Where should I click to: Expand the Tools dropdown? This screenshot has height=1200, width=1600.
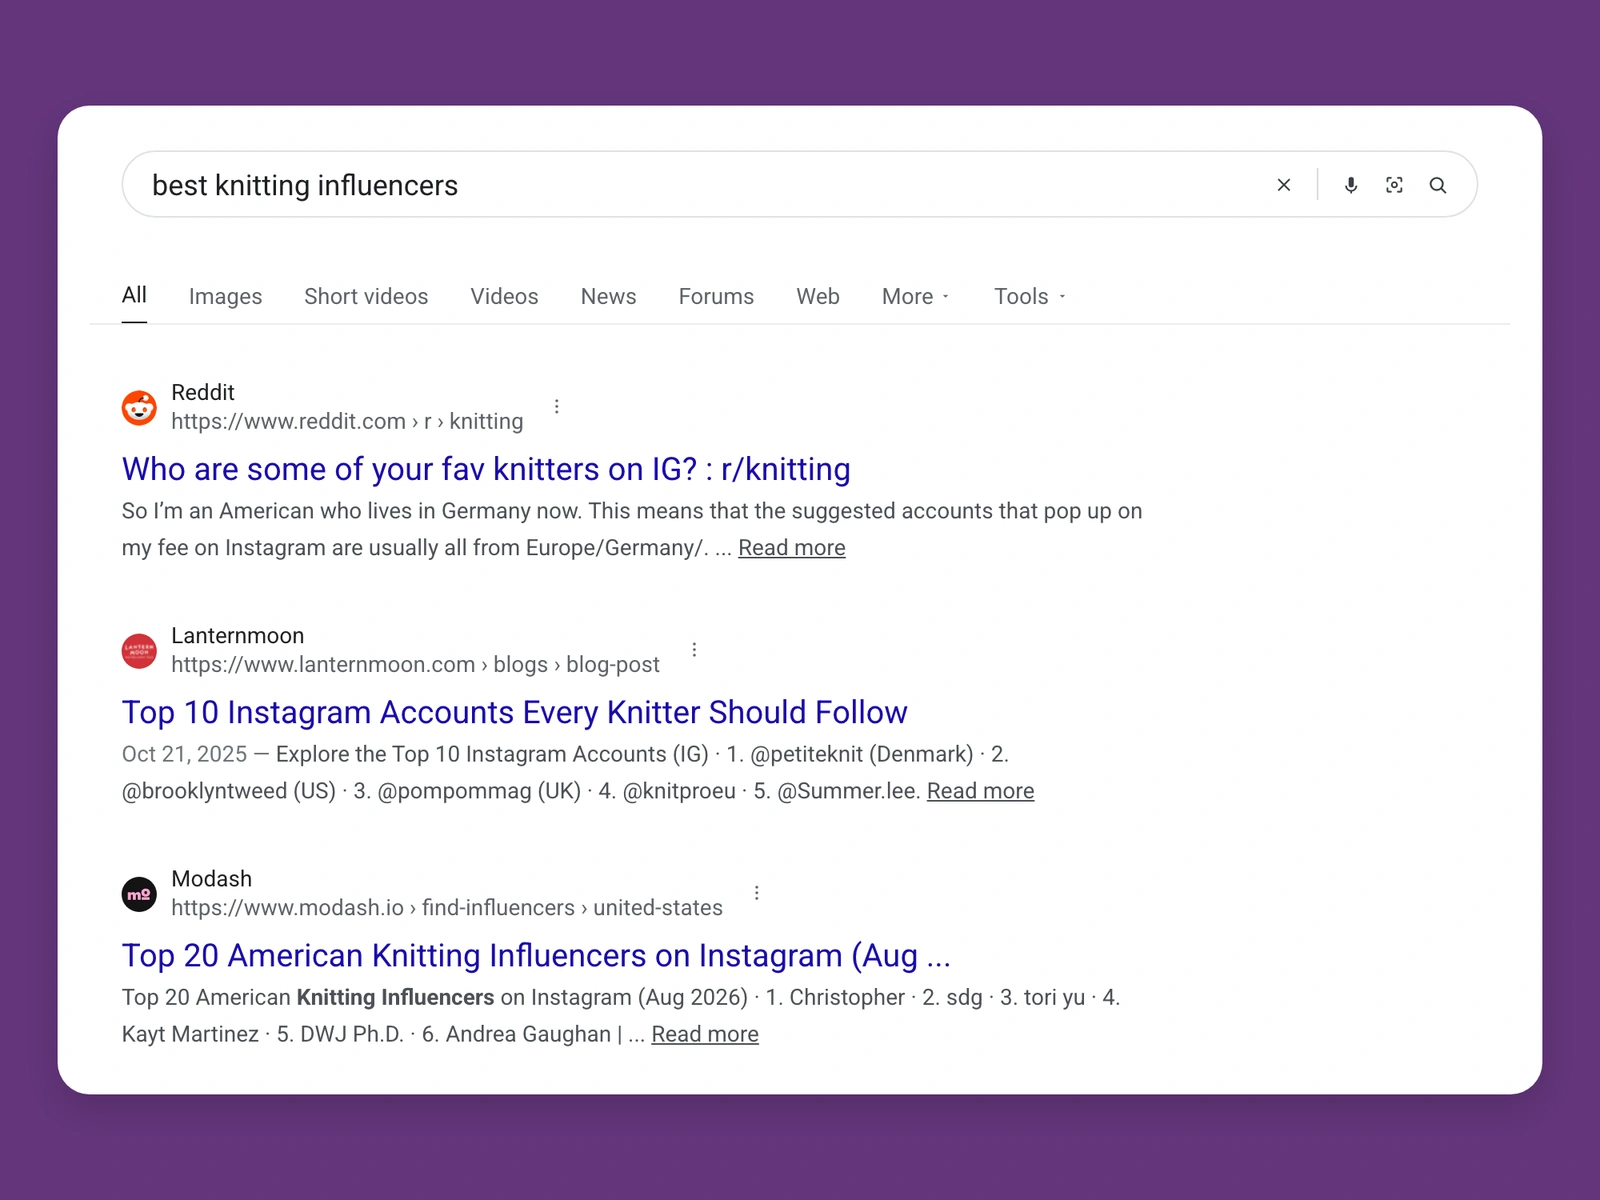pyautogui.click(x=1029, y=296)
